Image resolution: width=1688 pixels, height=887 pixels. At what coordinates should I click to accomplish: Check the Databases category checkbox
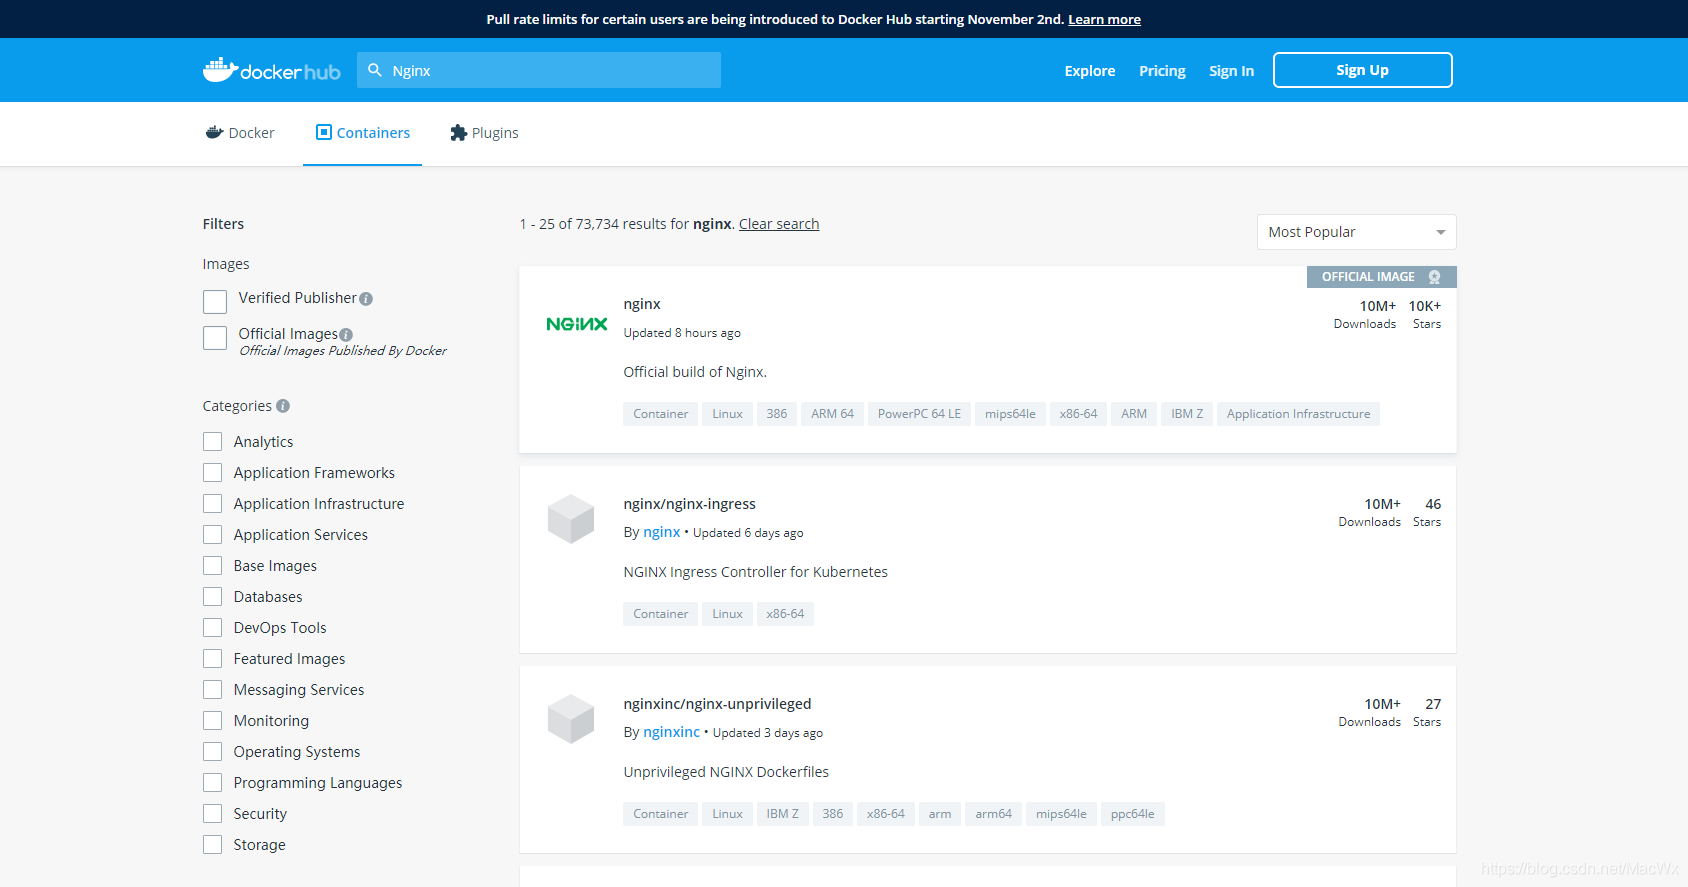point(213,597)
